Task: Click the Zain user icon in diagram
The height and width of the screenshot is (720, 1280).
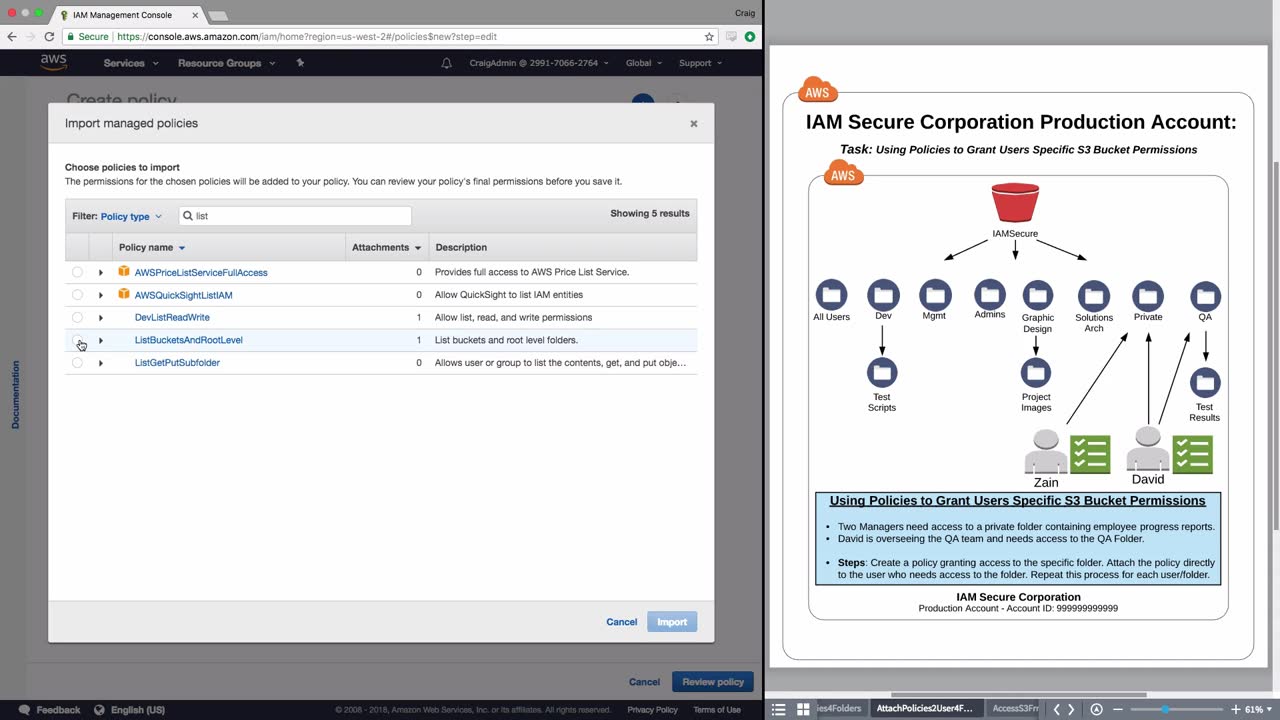Action: pos(1046,452)
